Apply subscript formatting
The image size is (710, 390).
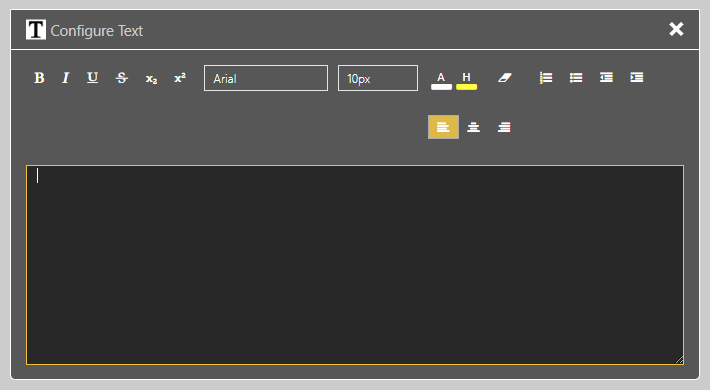click(151, 78)
